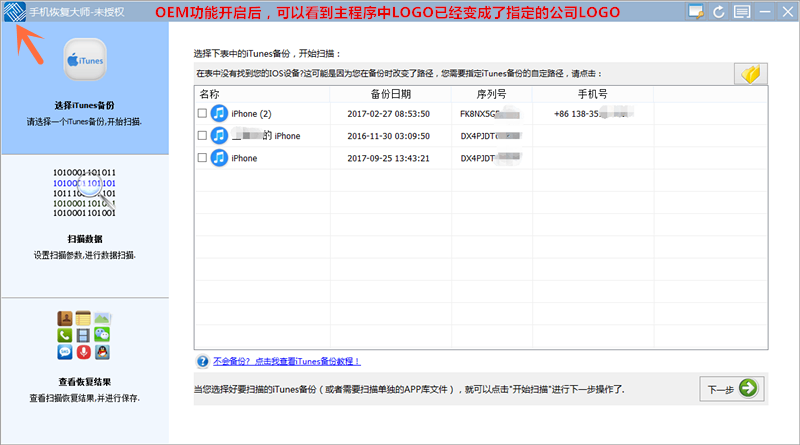The width and height of the screenshot is (800, 445).
Task: Click the 下一步 next button
Action: [x=732, y=389]
